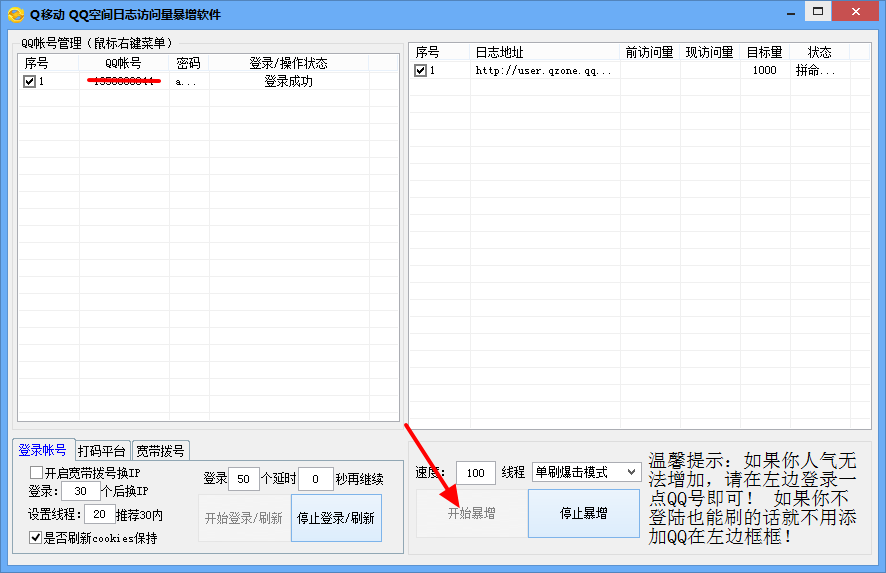The width and height of the screenshot is (886, 573).
Task: Click the 目标量 column header
Action: click(765, 52)
